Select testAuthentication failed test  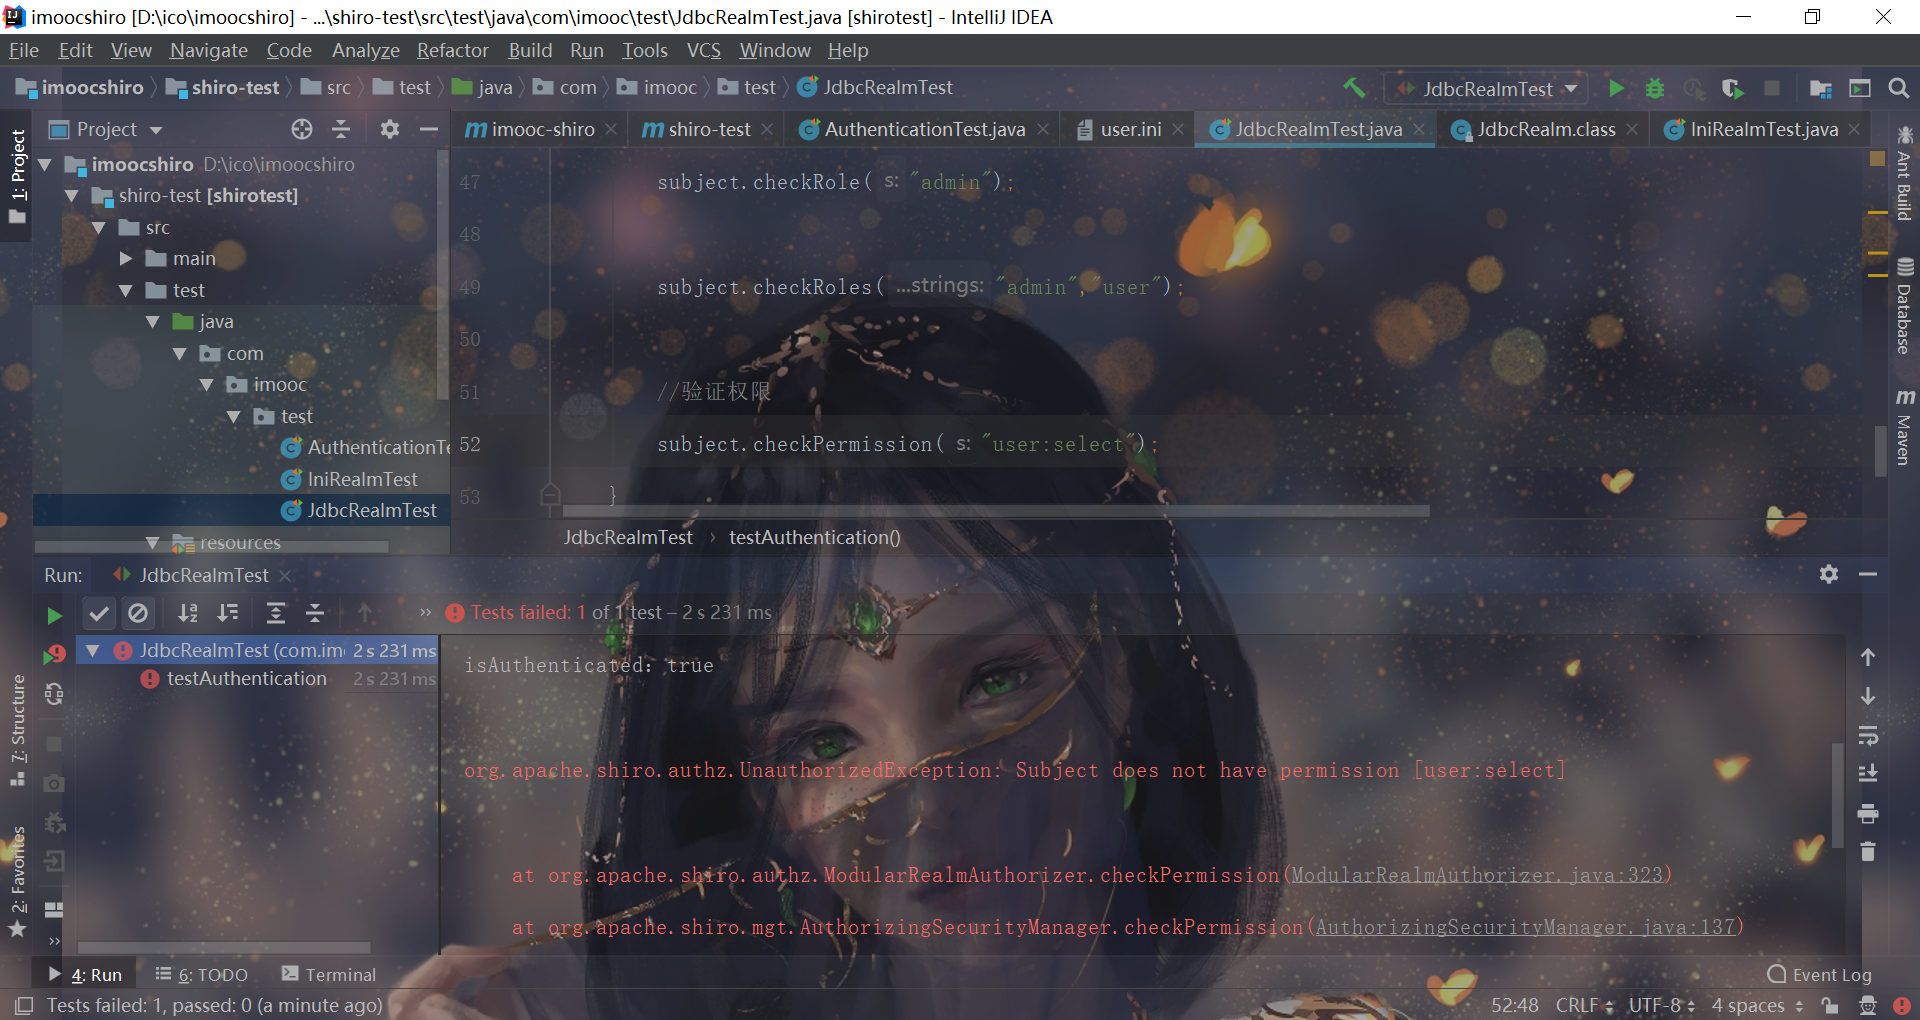click(246, 679)
